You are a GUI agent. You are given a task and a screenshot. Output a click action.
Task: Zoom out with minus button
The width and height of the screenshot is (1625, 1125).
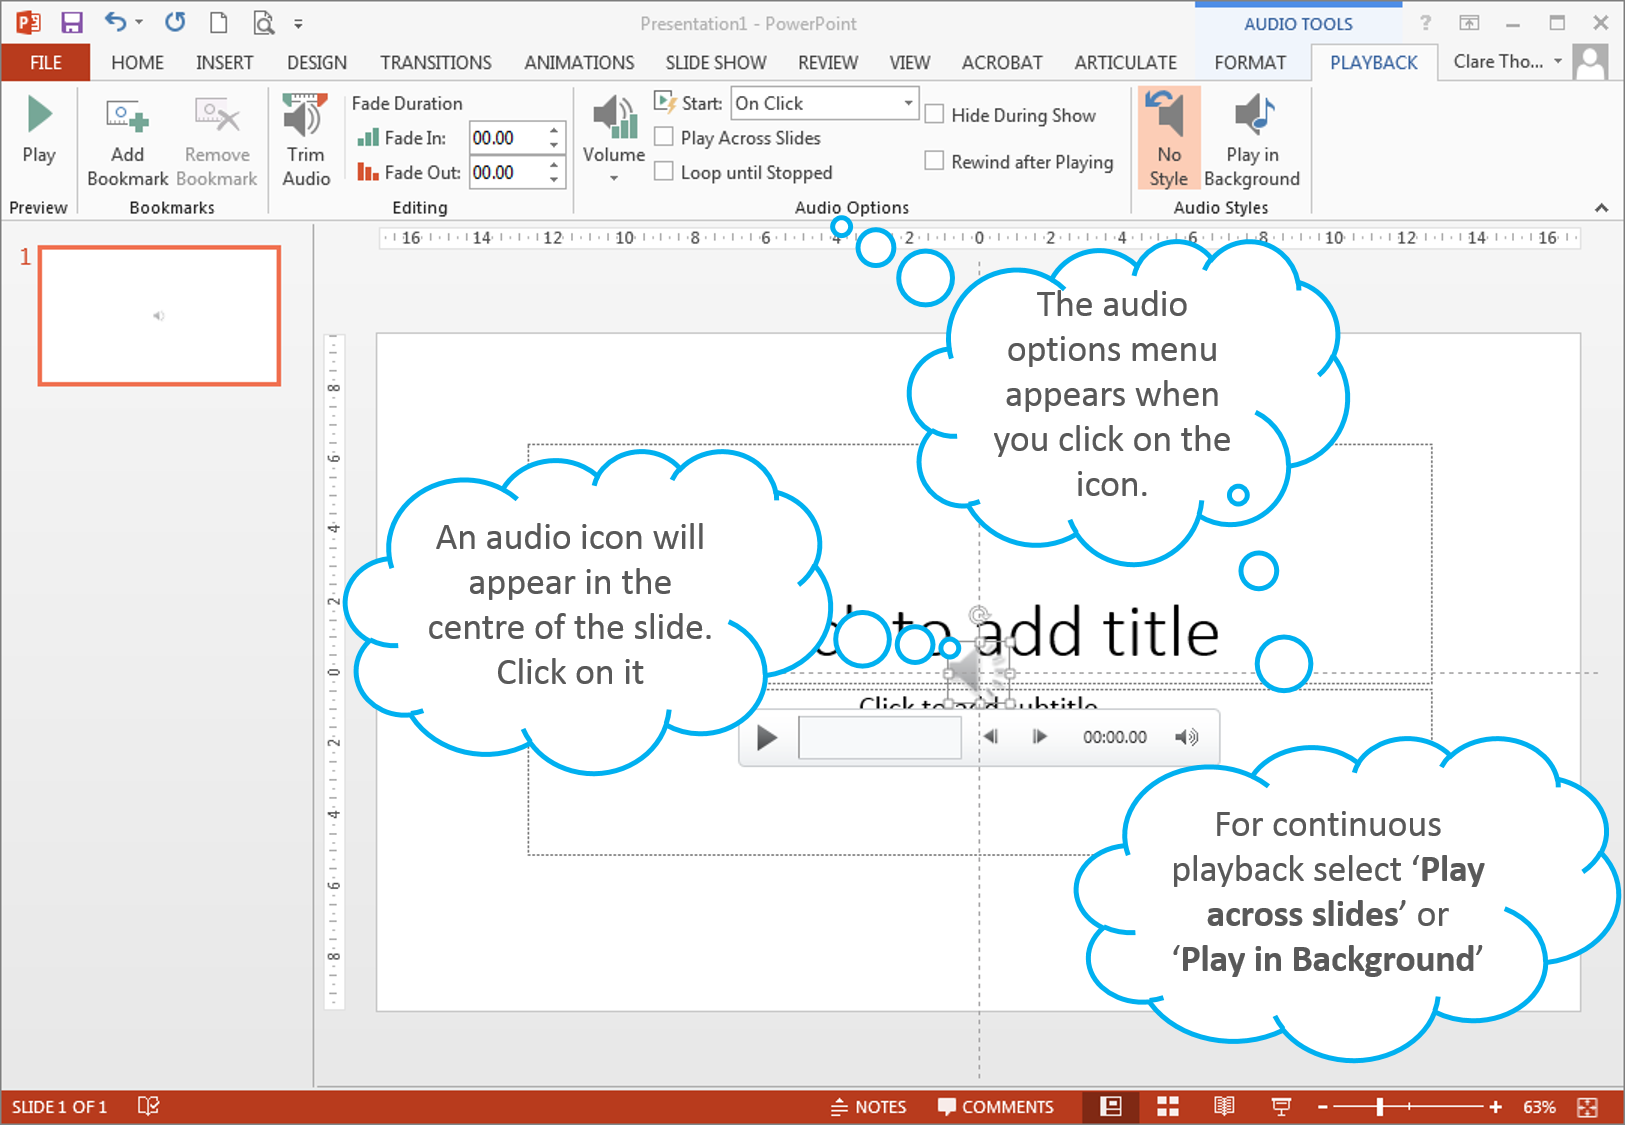coord(1323,1107)
